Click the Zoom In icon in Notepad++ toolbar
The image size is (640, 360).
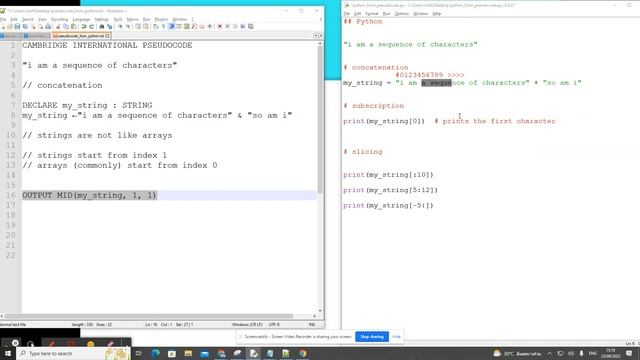[120, 27]
